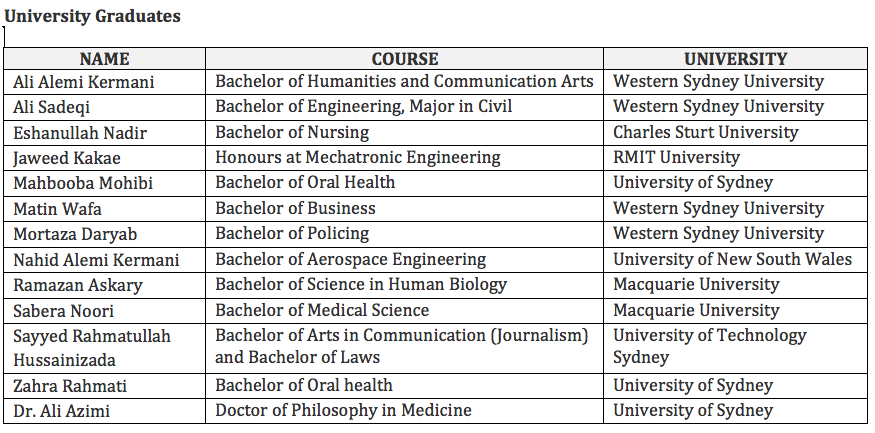The image size is (875, 433).
Task: Click the name Ali Sadeqi
Action: [x=51, y=107]
